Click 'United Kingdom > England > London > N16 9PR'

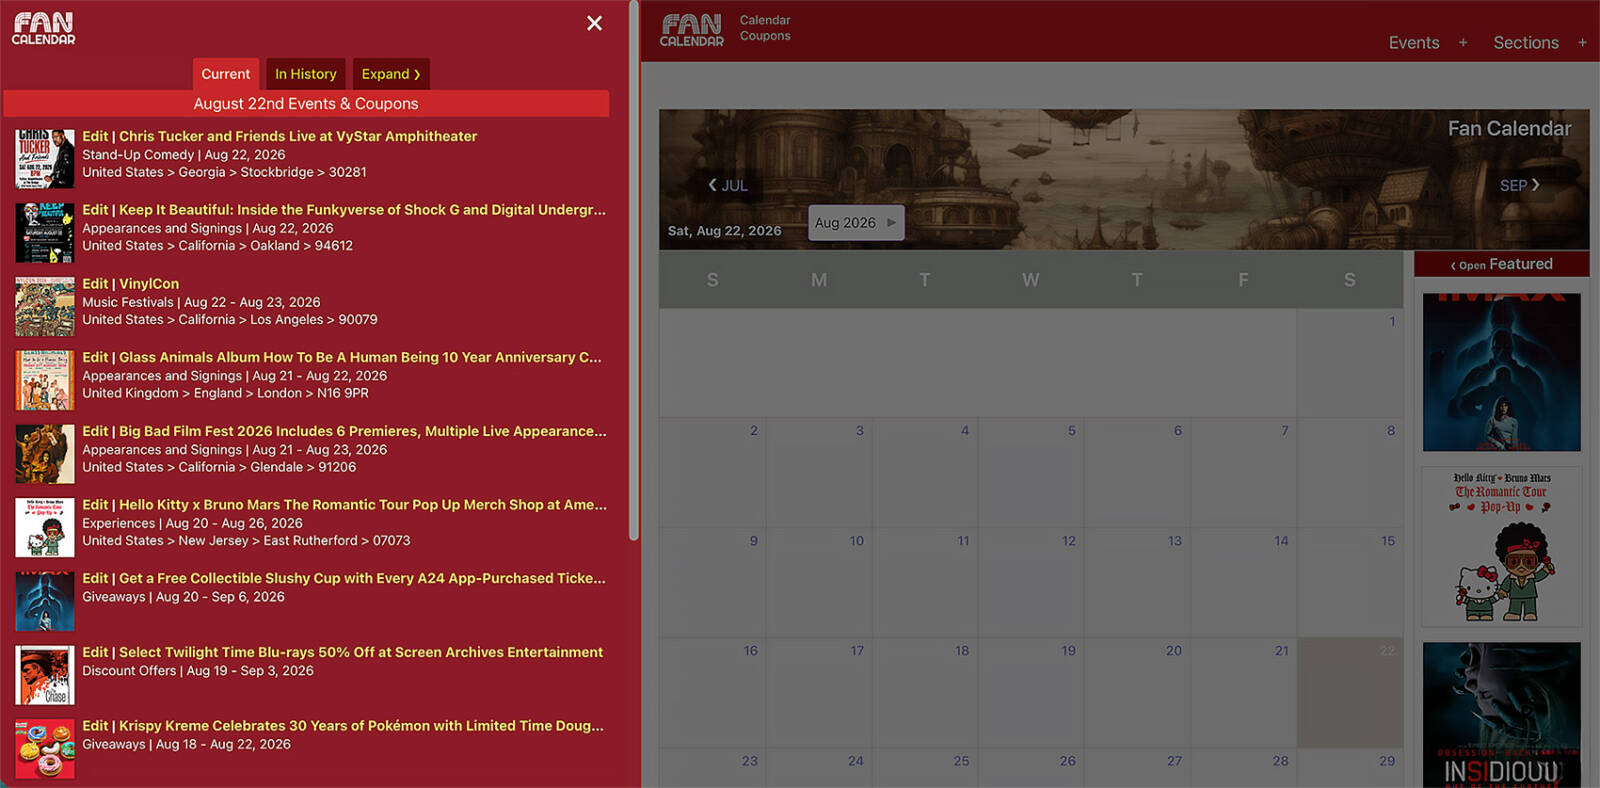click(x=225, y=393)
